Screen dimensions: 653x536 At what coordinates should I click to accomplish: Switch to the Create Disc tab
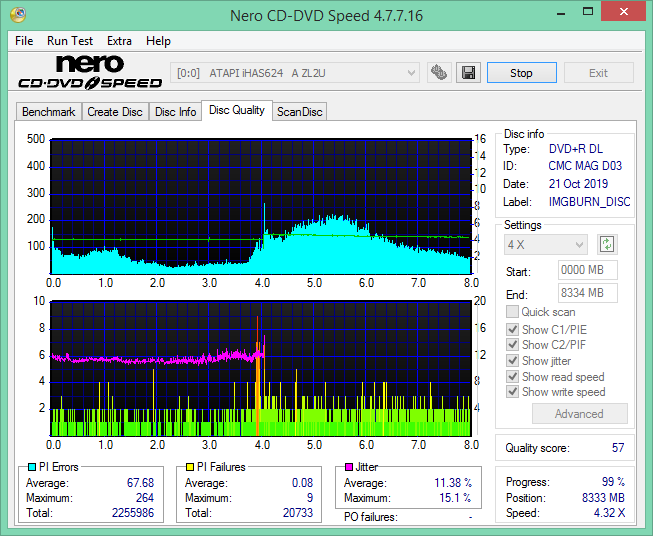click(115, 112)
